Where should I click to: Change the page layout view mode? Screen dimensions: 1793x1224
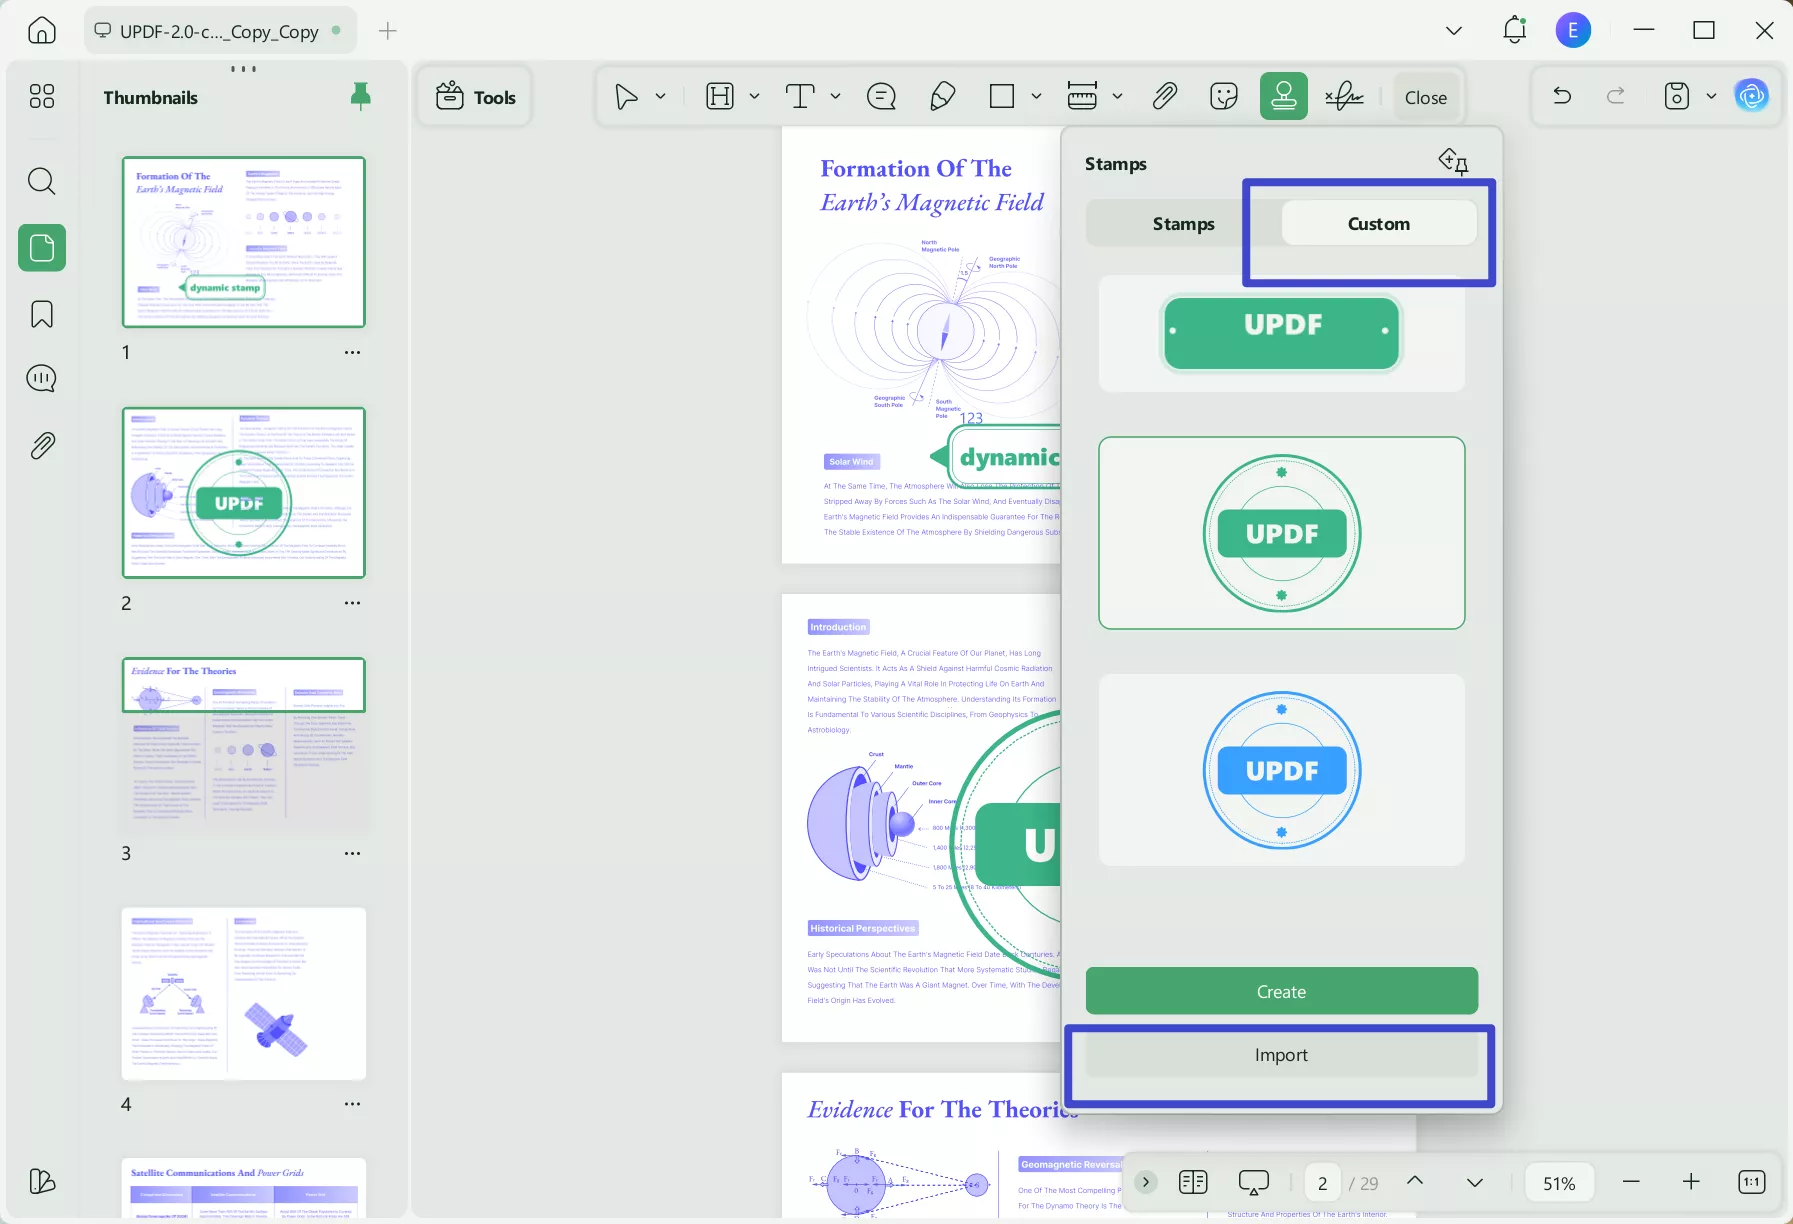click(1193, 1182)
